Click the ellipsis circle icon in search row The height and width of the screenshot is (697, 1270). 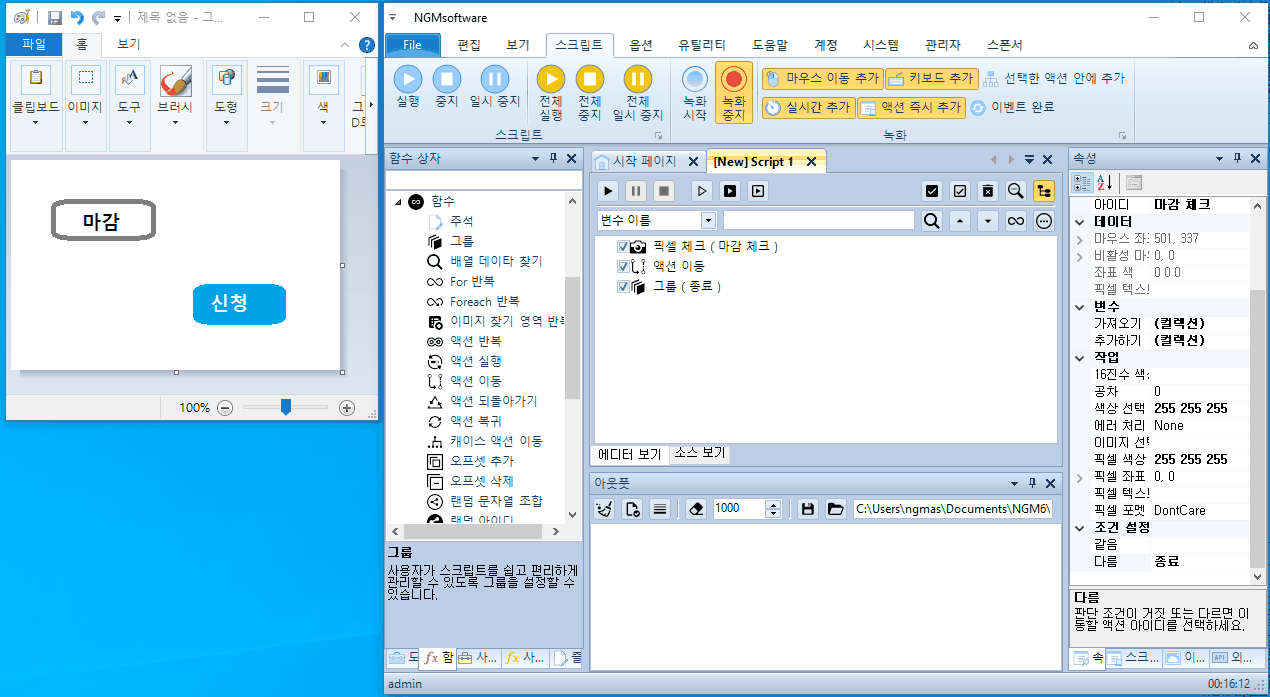(x=1044, y=220)
